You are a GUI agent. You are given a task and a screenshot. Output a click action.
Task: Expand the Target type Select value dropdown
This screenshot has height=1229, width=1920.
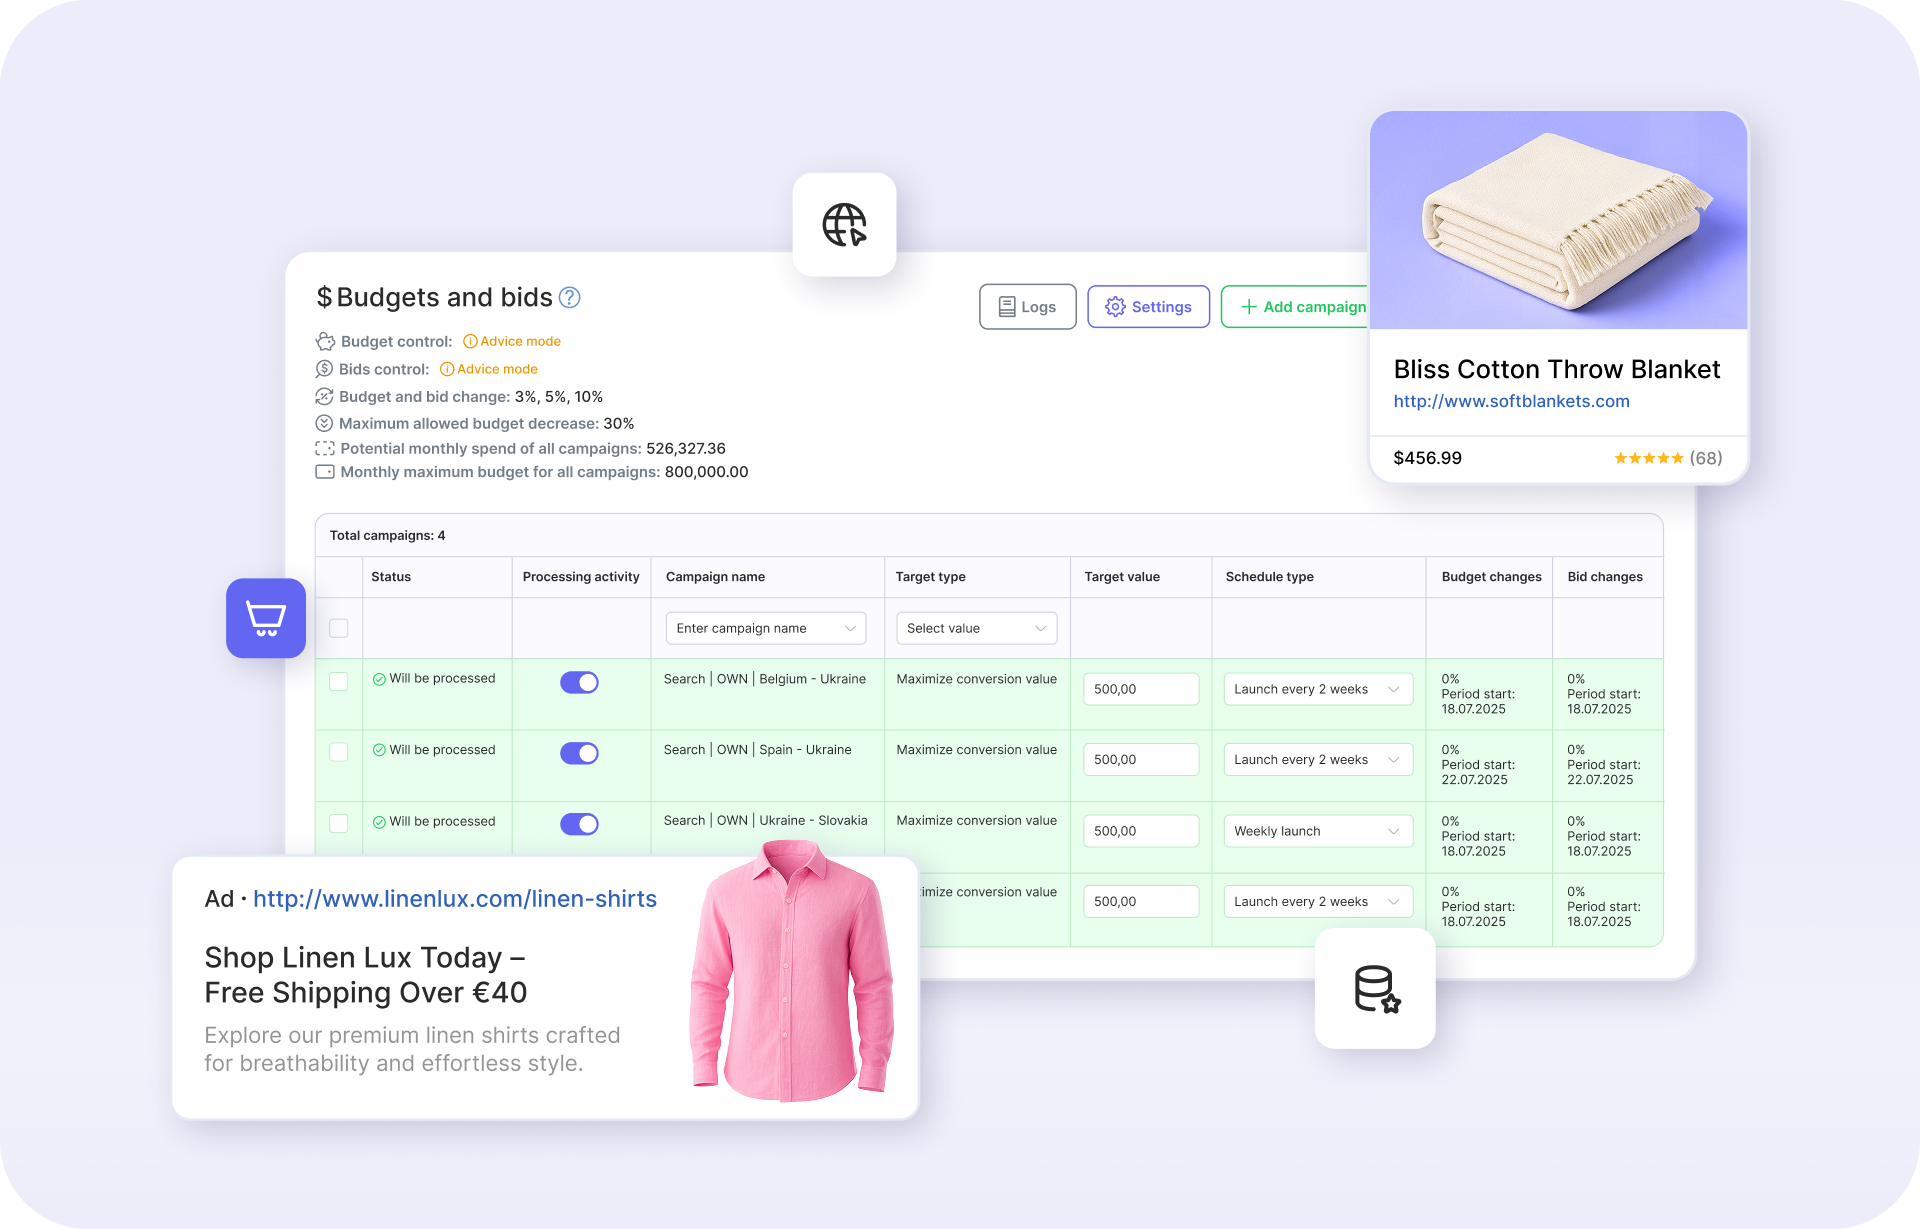point(976,628)
